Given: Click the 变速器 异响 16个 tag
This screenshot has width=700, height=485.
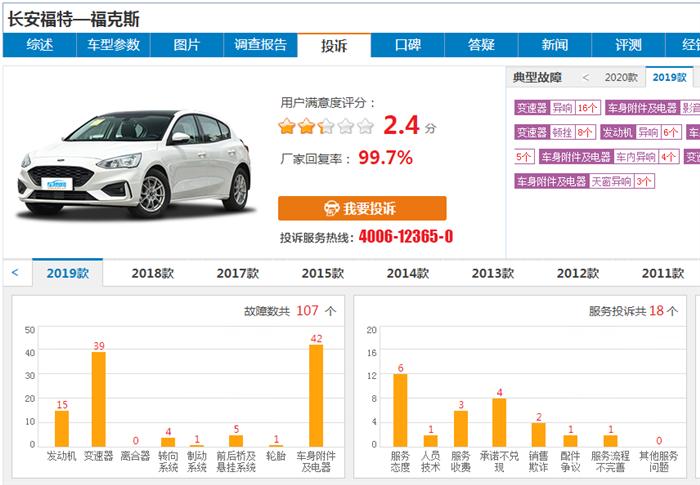Looking at the screenshot, I should pyautogui.click(x=557, y=108).
